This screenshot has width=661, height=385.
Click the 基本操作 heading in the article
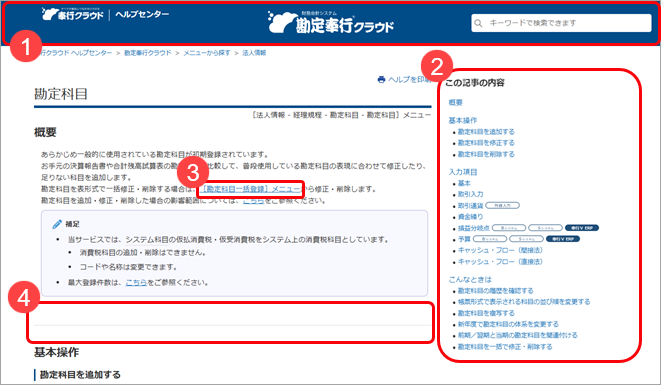[x=56, y=353]
